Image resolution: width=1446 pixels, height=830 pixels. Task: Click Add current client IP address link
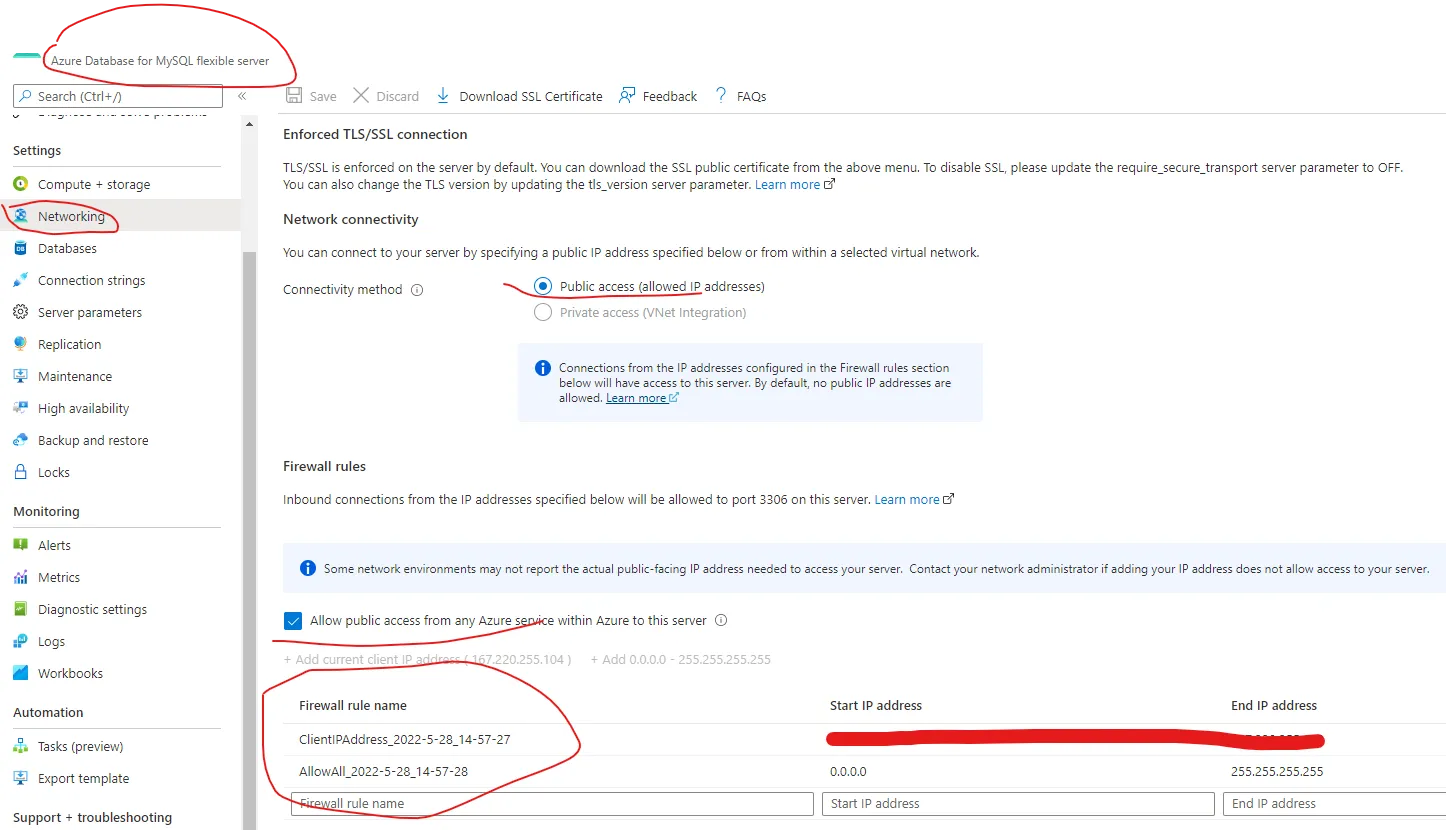[x=428, y=660]
